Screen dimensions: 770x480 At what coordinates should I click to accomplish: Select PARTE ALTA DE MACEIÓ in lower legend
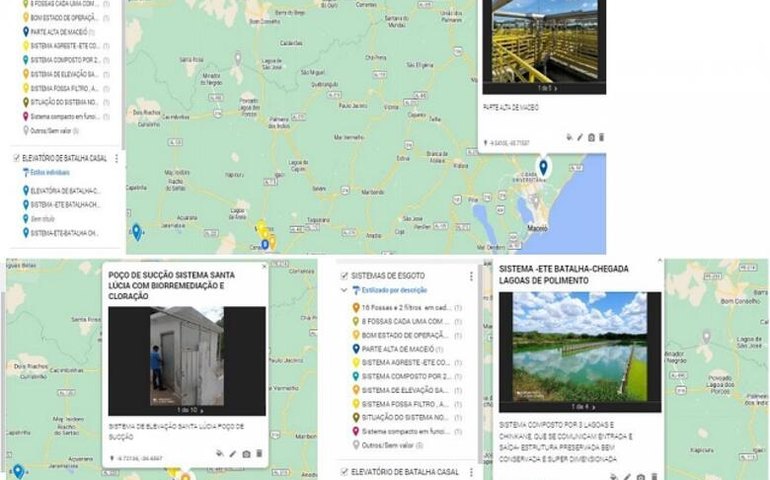point(398,349)
